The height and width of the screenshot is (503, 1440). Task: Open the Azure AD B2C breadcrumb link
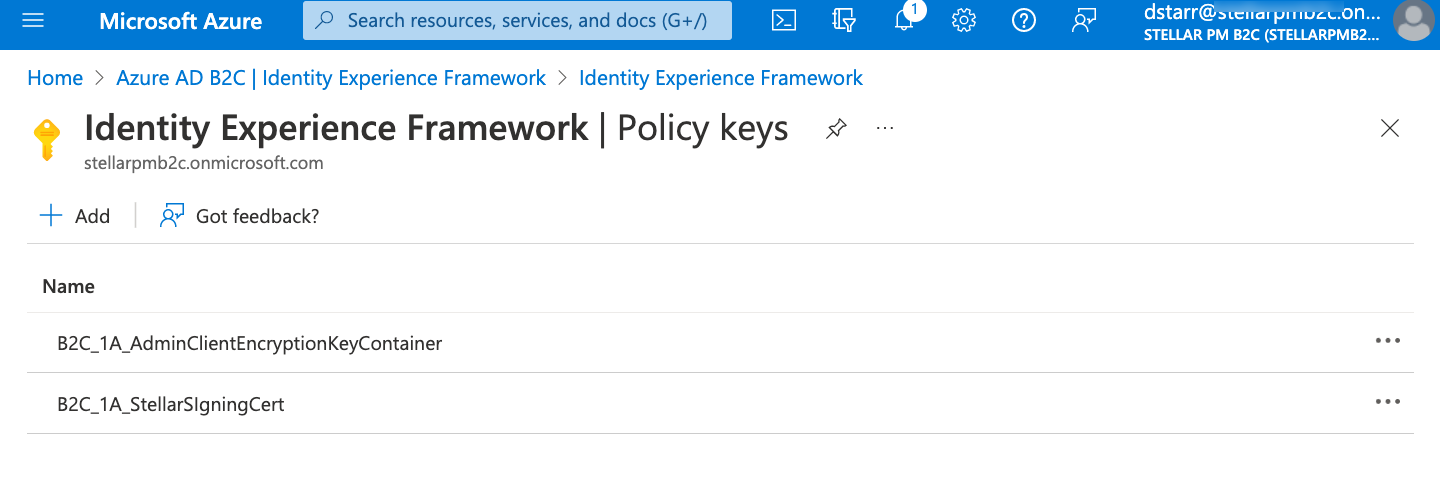pyautogui.click(x=331, y=78)
